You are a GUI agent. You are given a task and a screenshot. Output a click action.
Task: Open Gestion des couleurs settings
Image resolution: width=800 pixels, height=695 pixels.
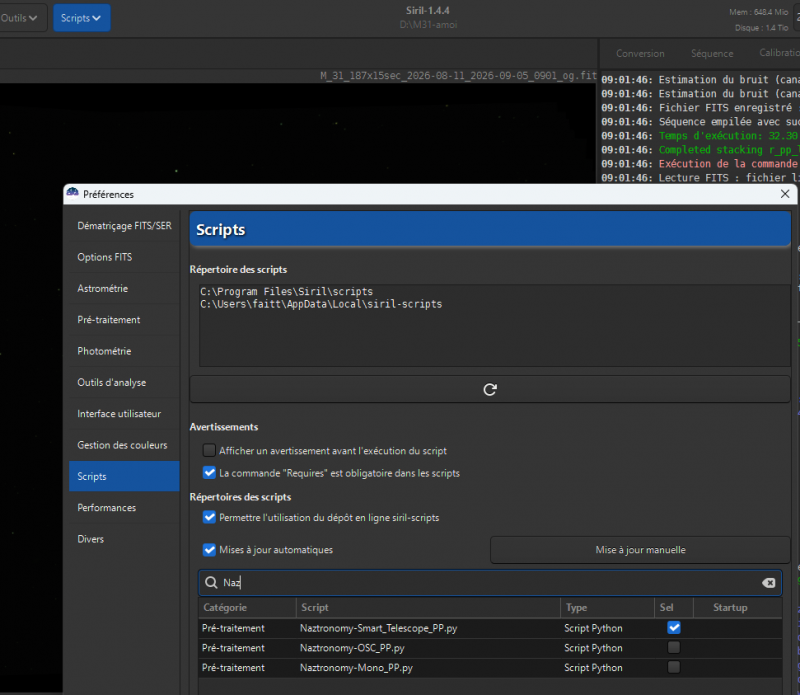[124, 445]
